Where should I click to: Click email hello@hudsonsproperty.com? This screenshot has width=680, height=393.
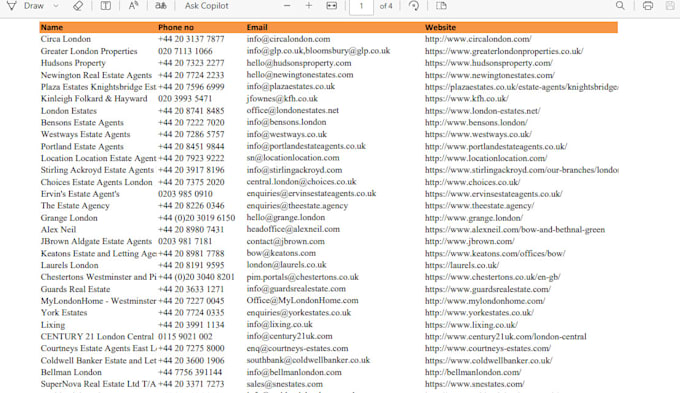point(299,63)
